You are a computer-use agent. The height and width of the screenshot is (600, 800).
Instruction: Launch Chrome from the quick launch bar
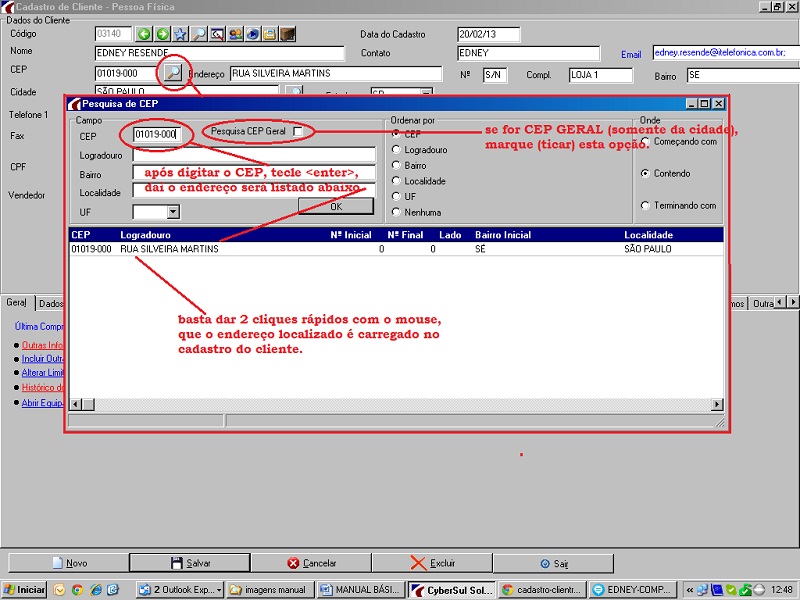pos(78,590)
